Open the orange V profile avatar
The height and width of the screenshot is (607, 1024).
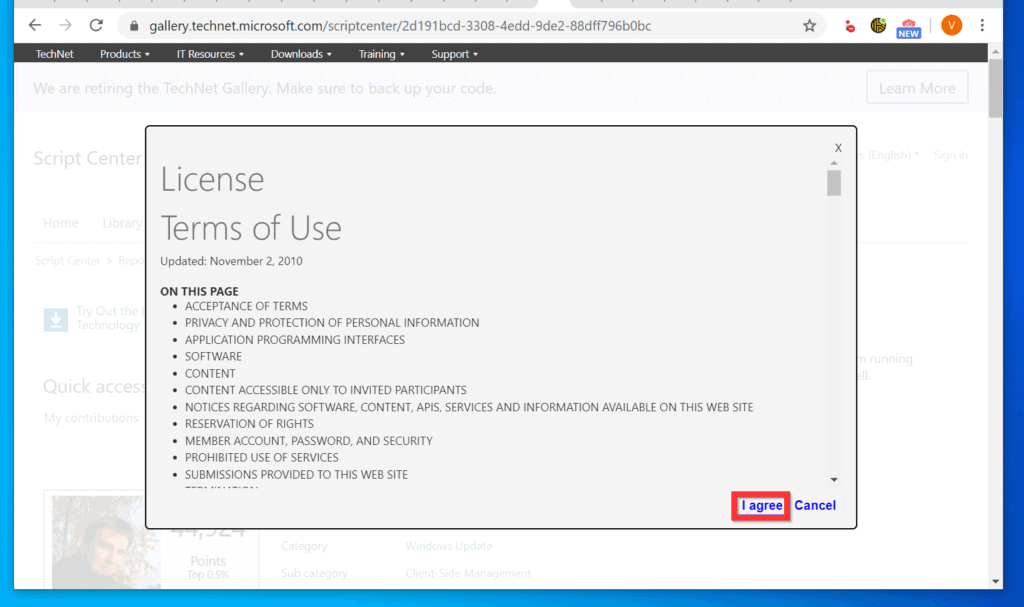952,25
